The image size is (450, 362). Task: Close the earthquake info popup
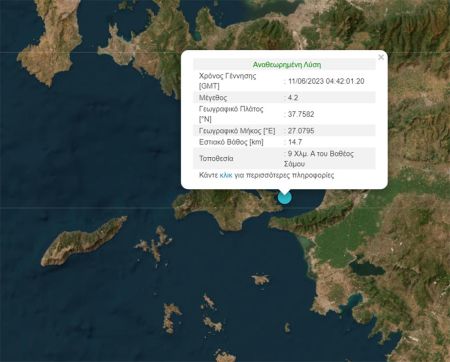381,57
